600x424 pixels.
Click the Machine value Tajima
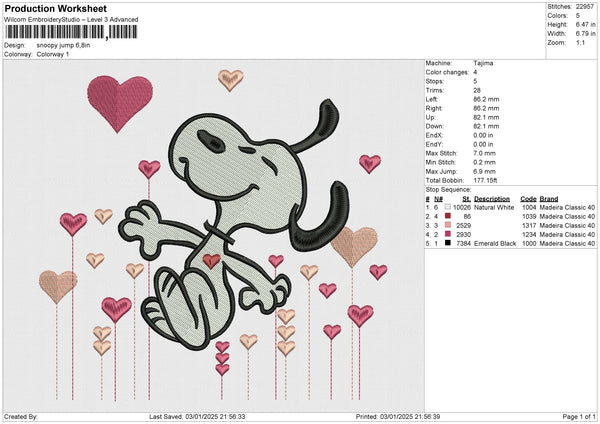(485, 62)
